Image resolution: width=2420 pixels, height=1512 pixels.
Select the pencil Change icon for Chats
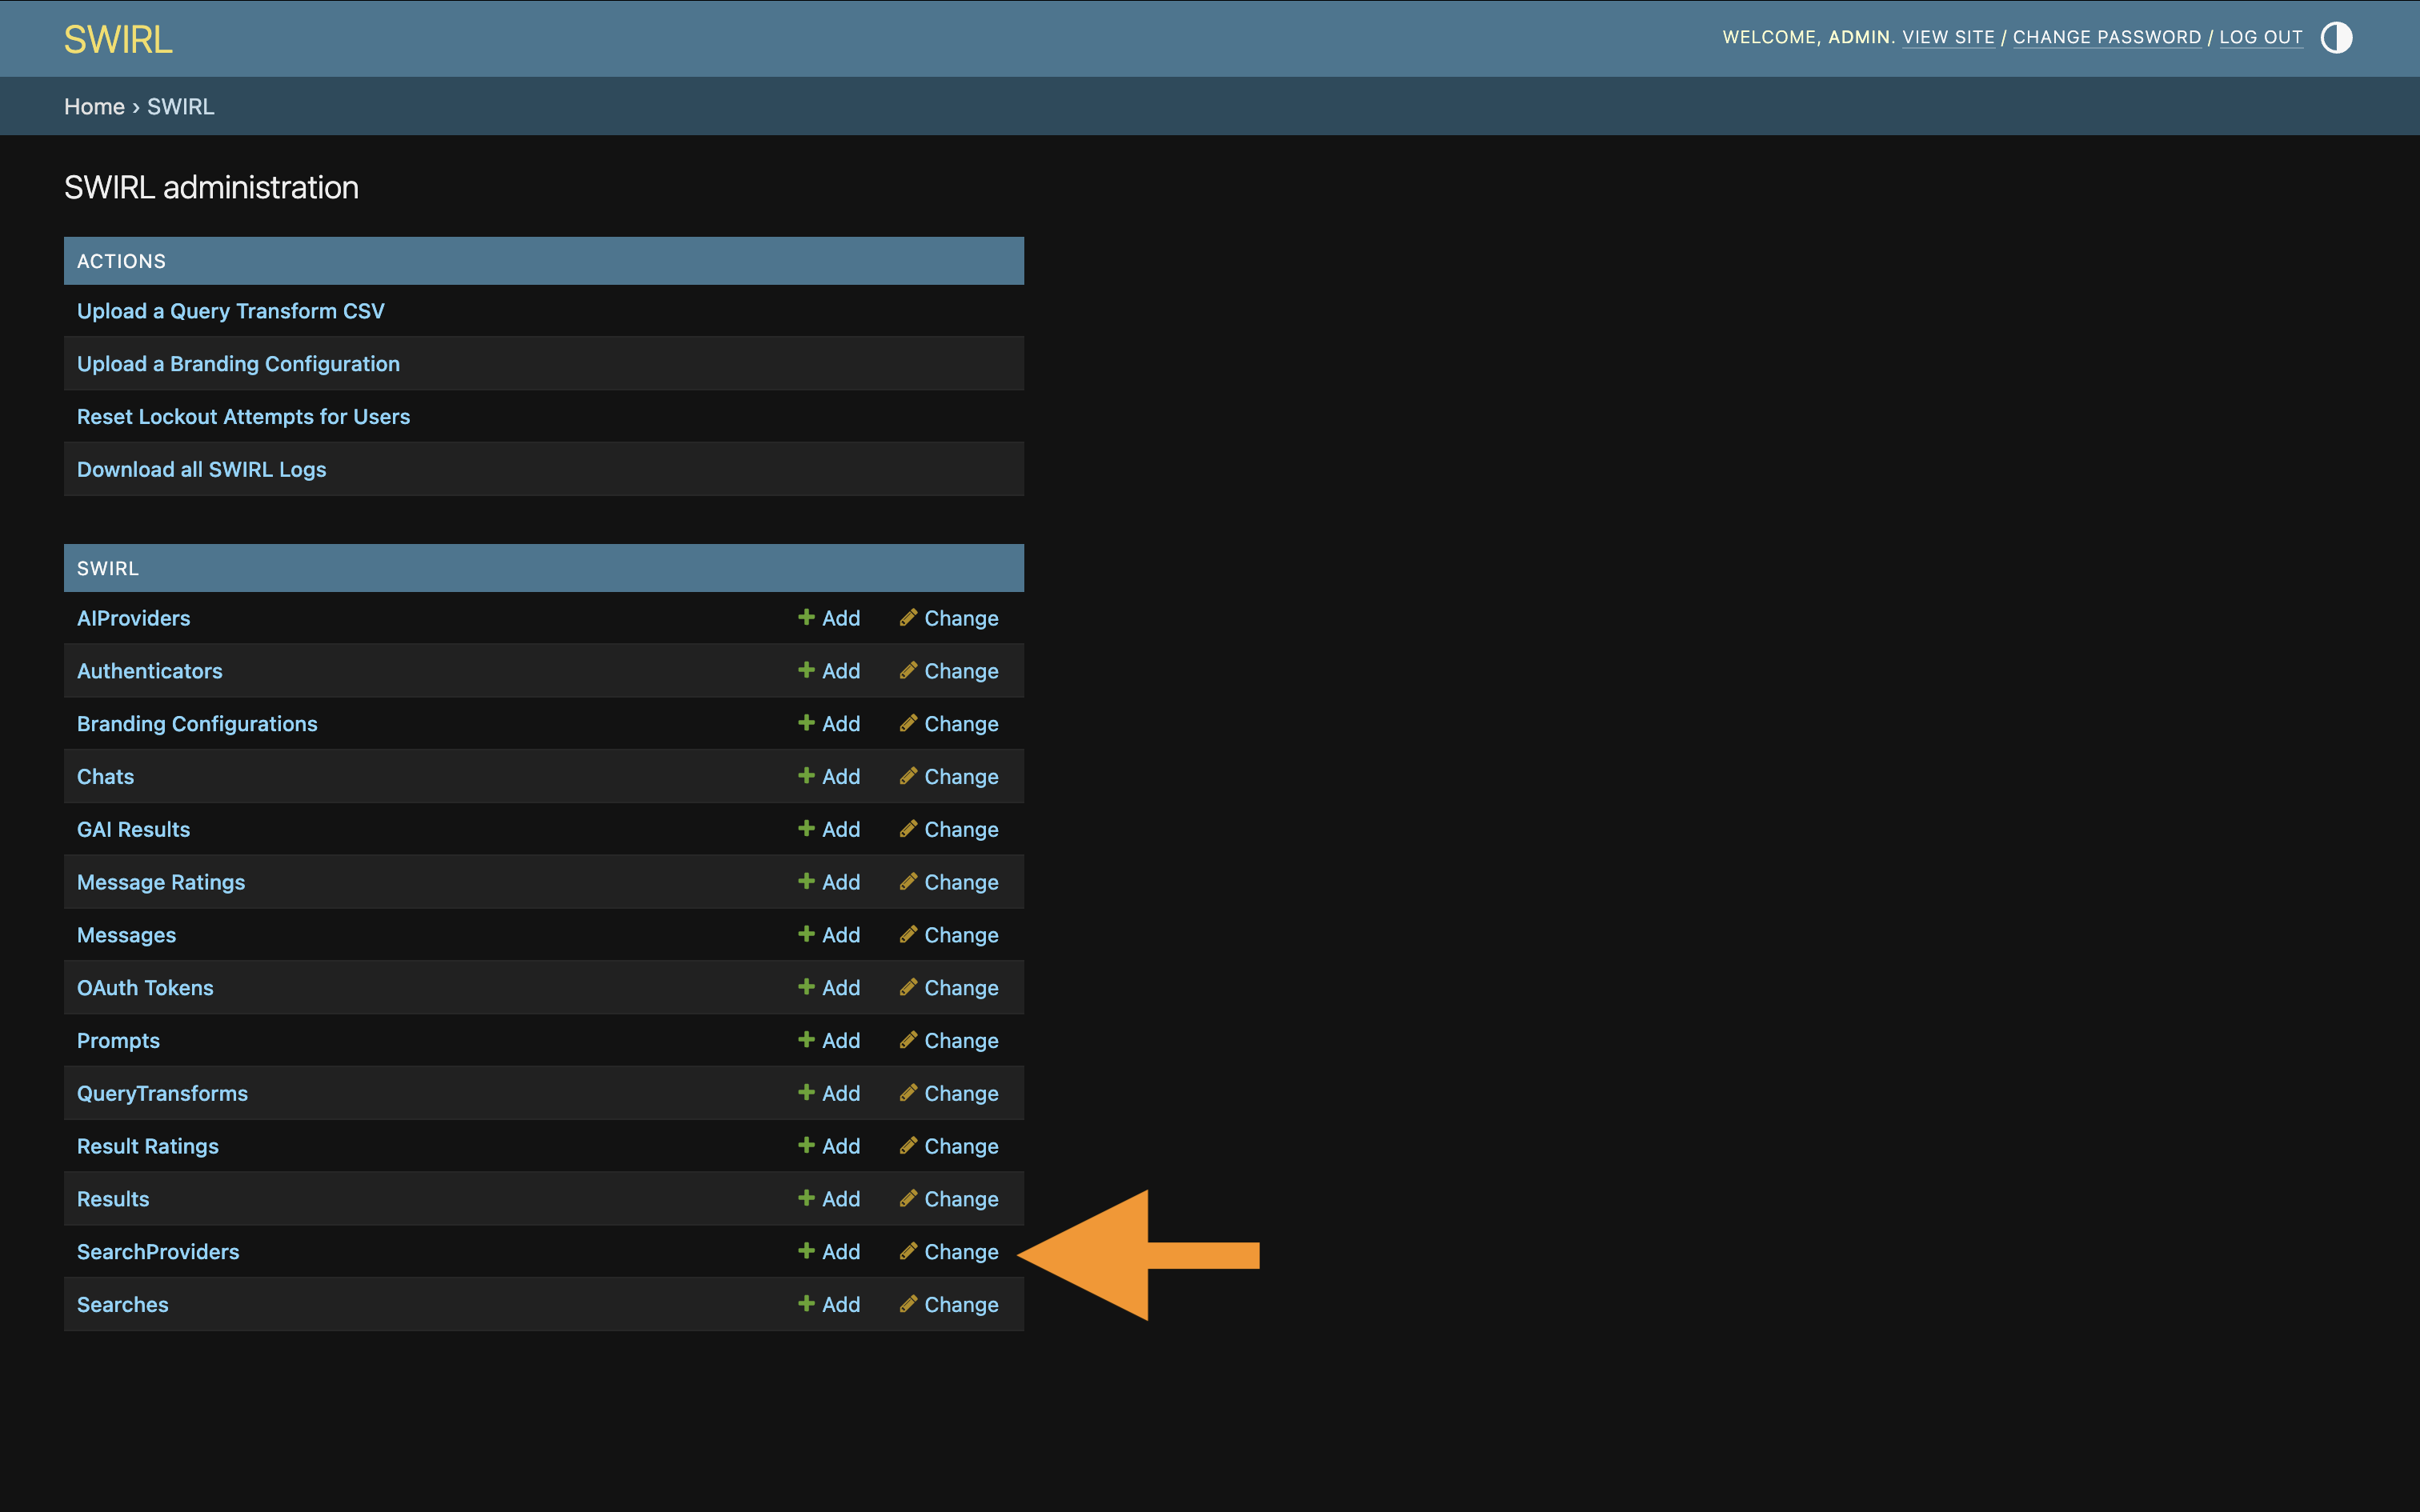pos(908,776)
